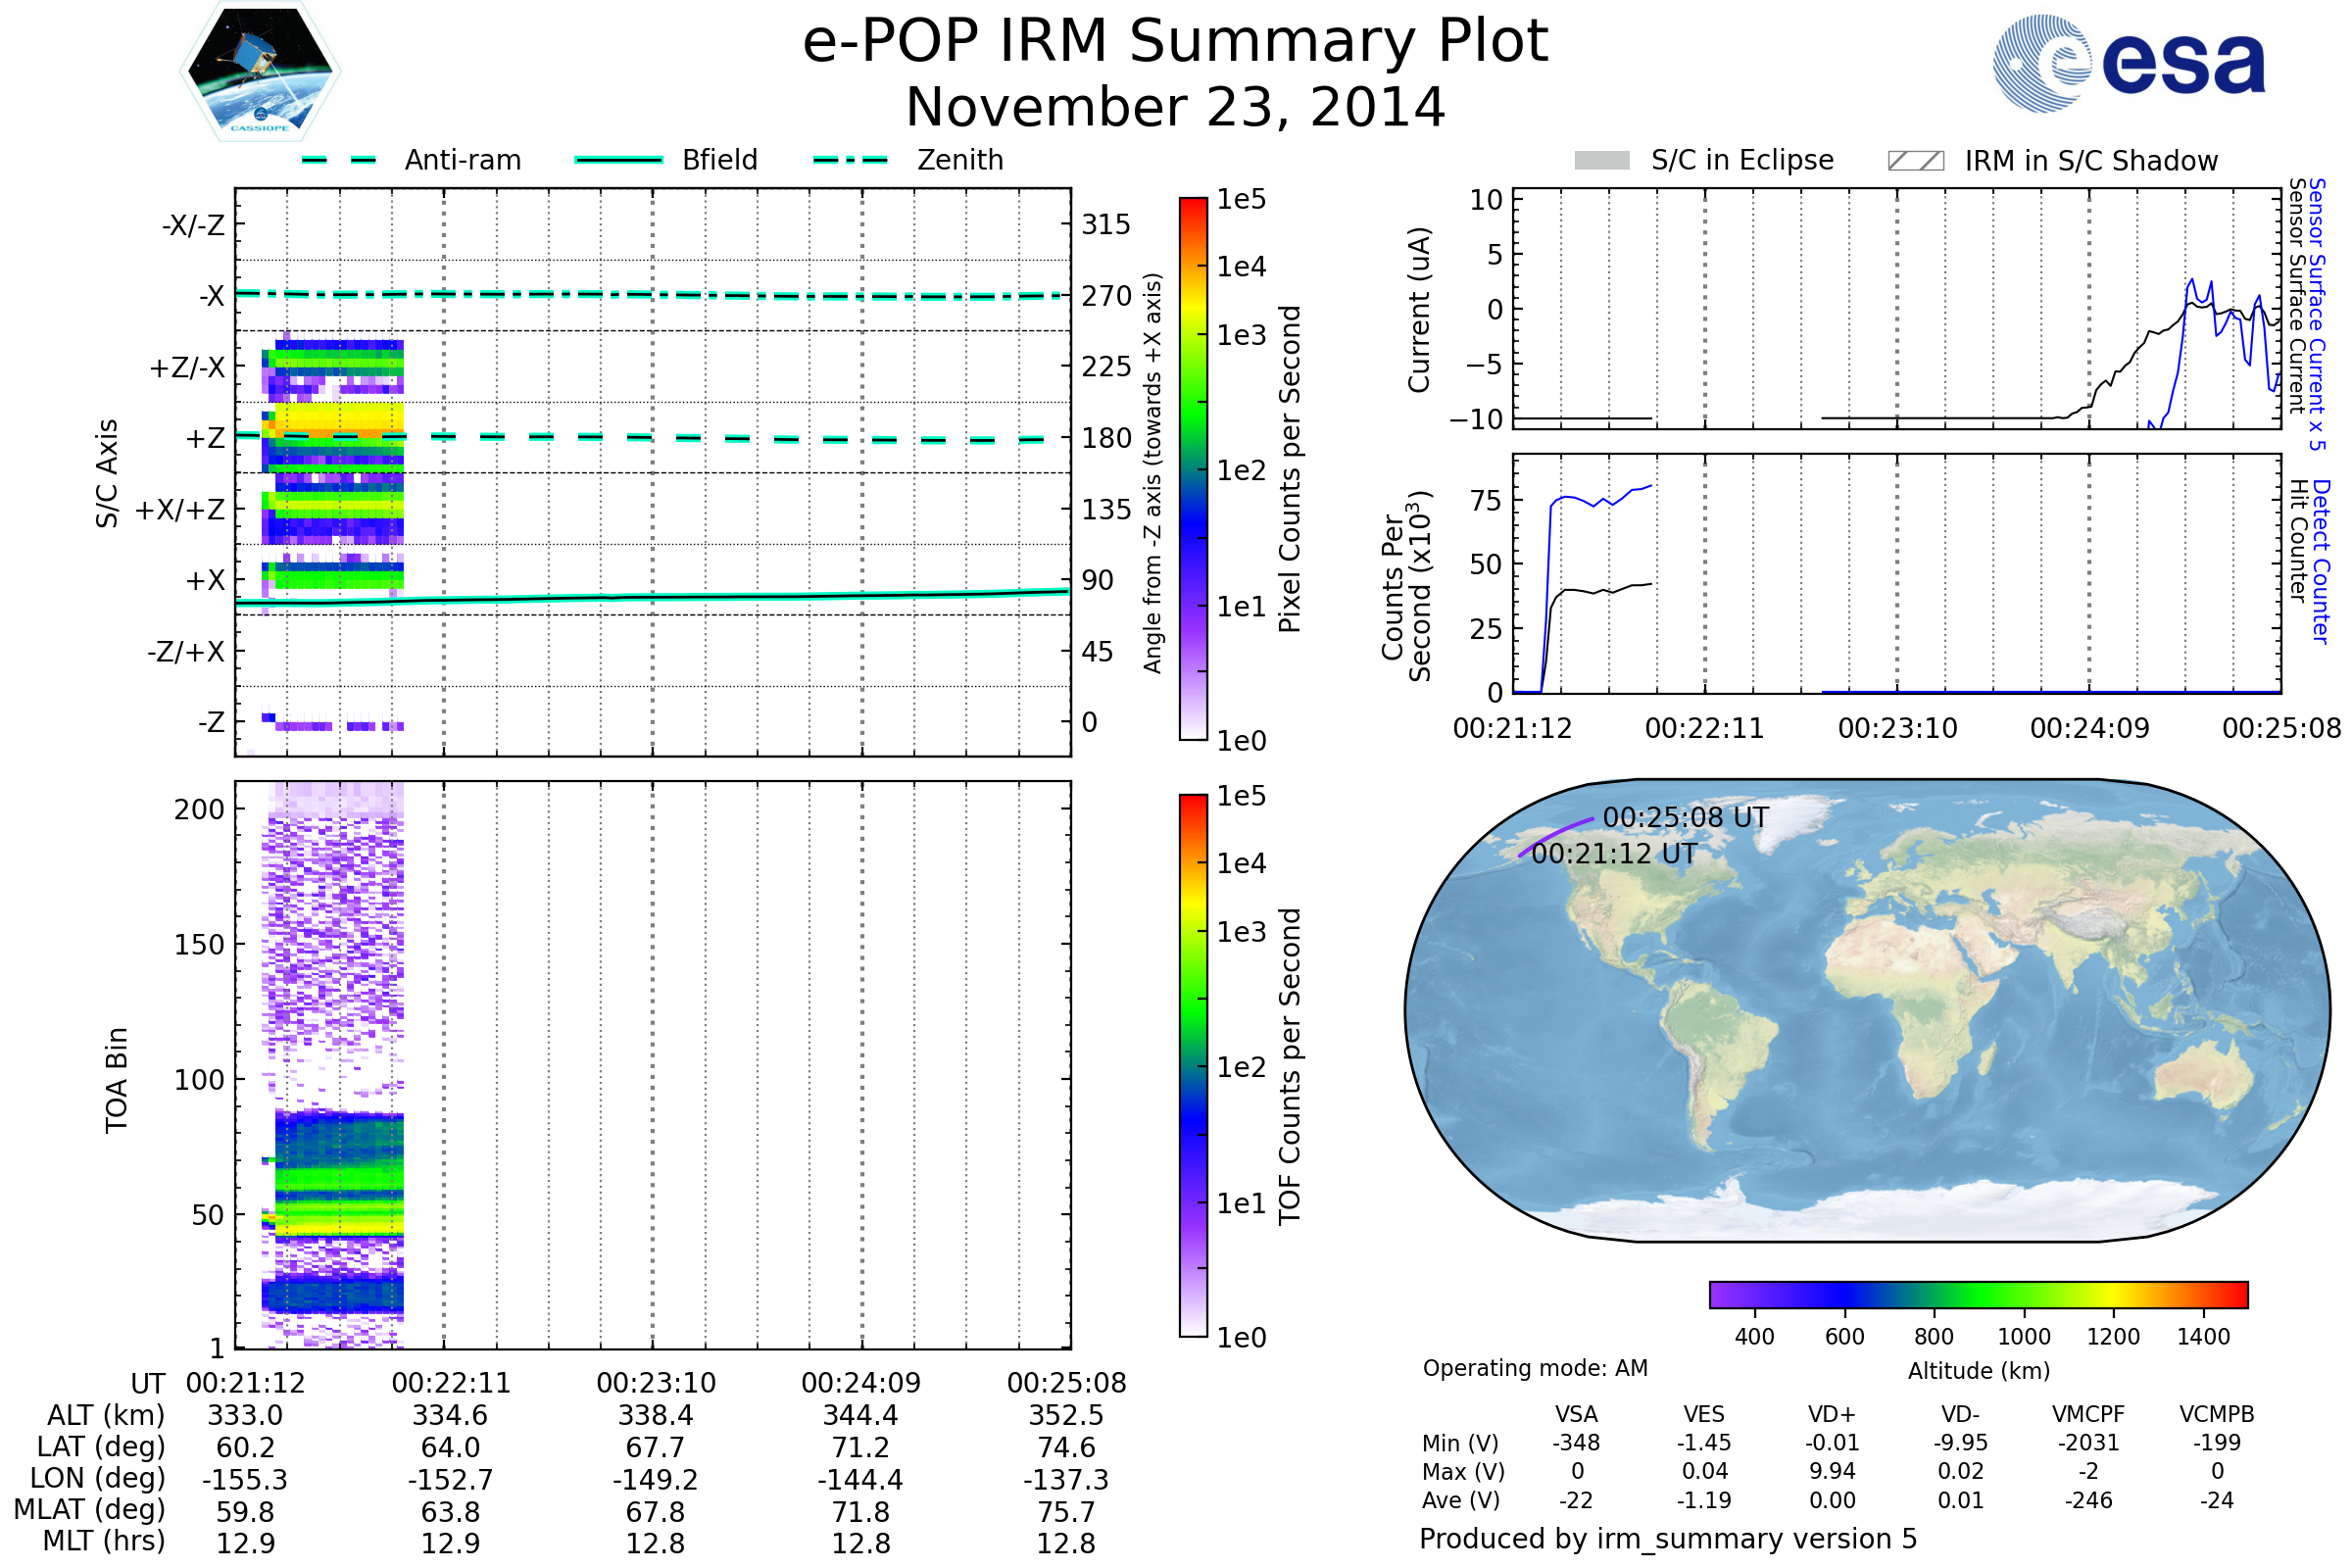Click the e-POP IRM Summary Plot title
Image resolution: width=2352 pixels, height=1568 pixels.
pos(1175,42)
